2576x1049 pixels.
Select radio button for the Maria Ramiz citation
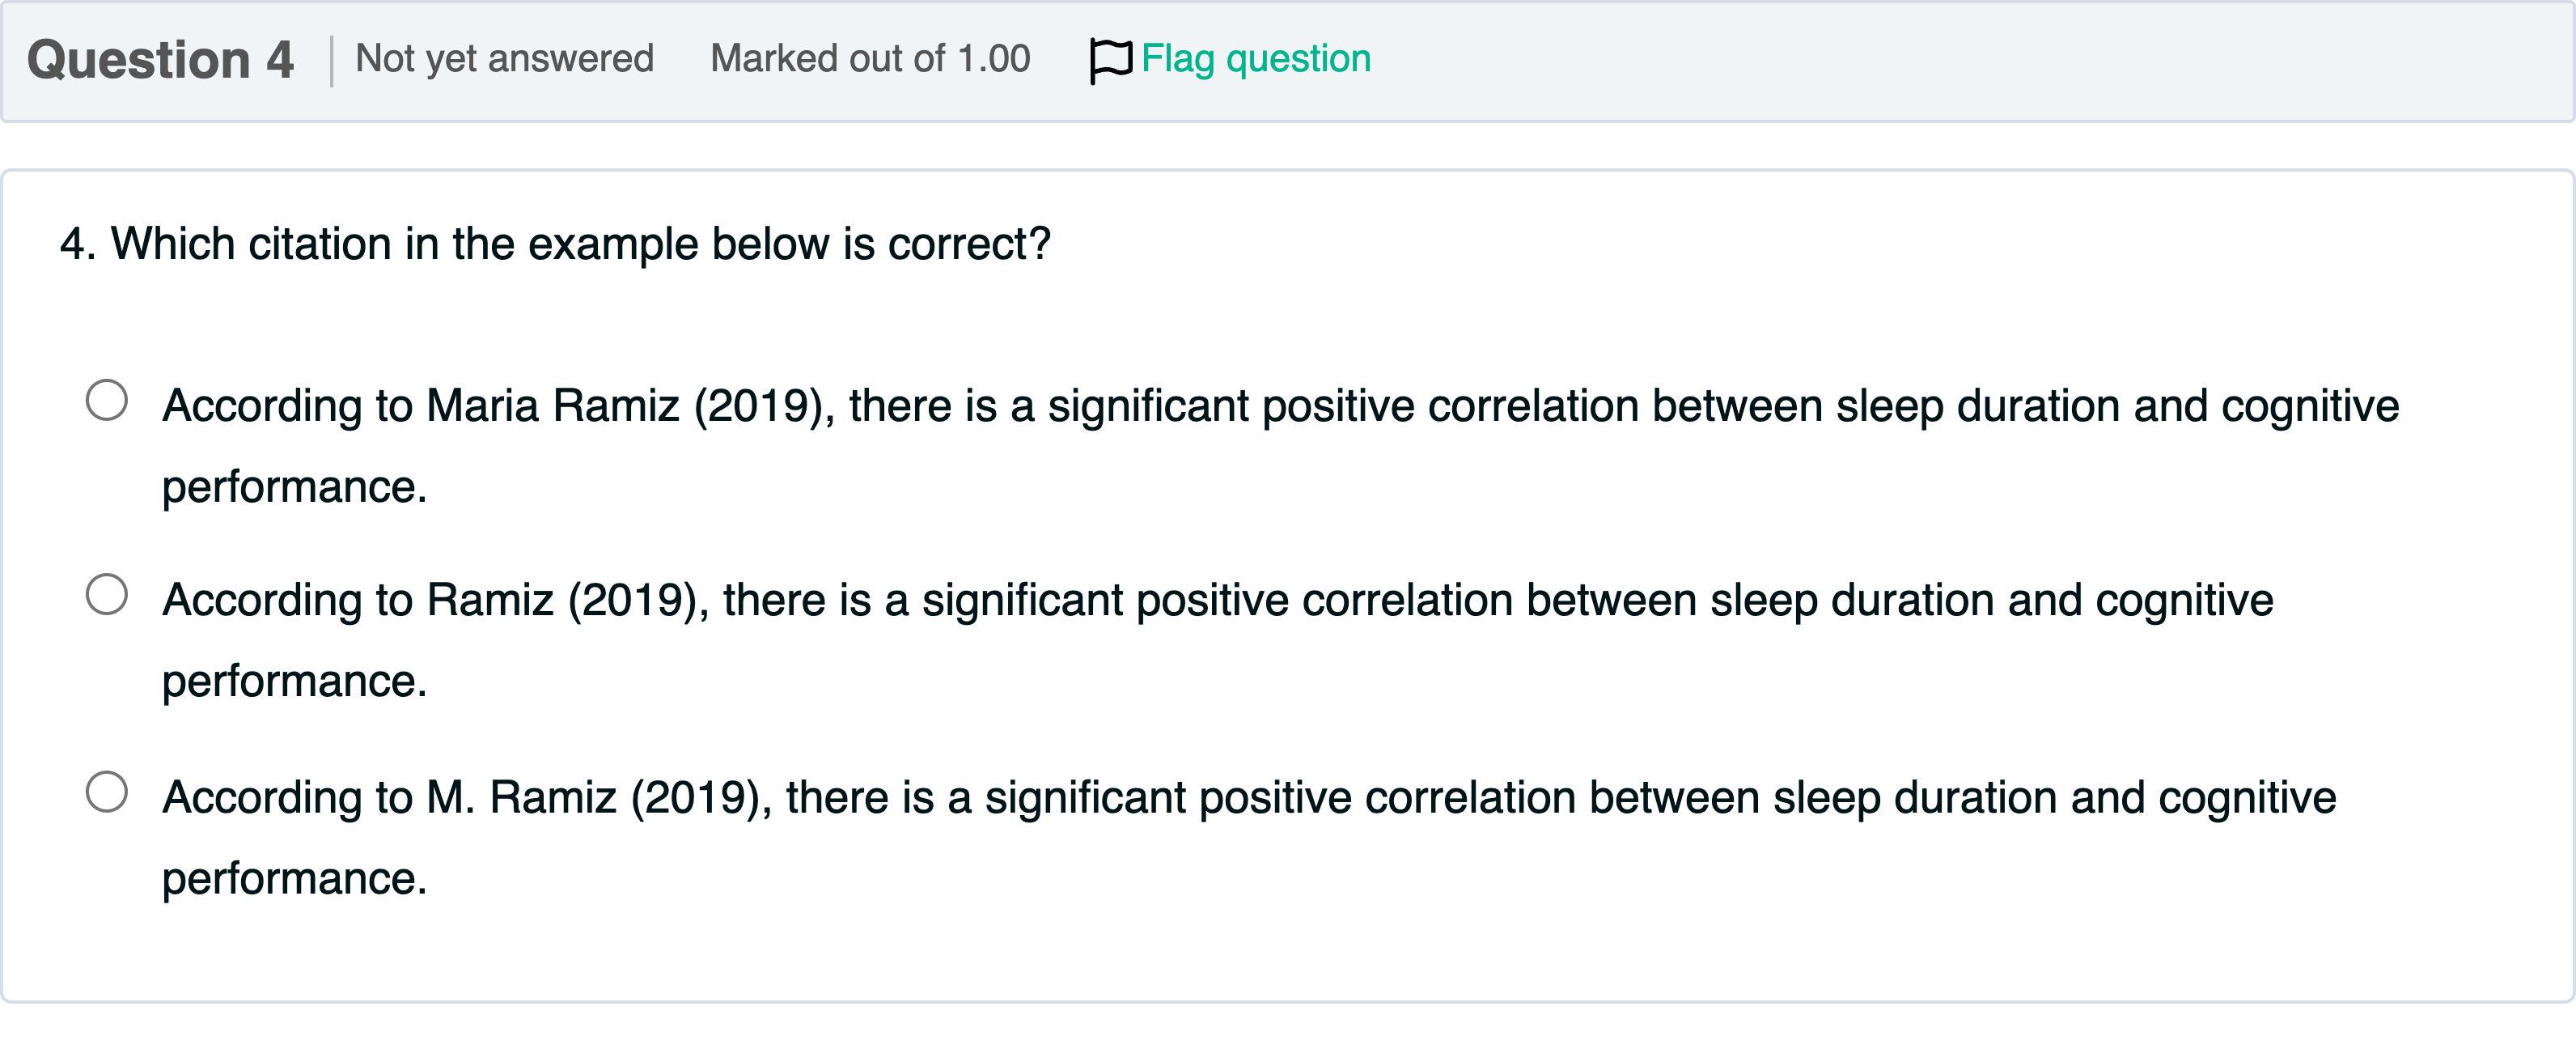point(107,398)
